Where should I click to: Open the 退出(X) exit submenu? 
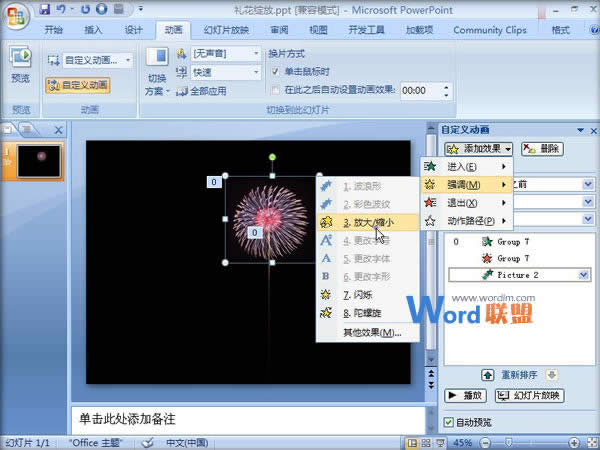[x=466, y=202]
